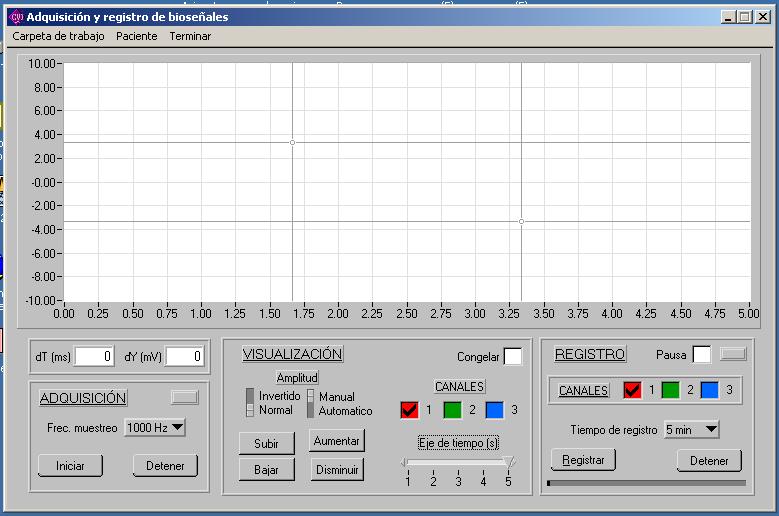Viewport: 779px width, 516px height.
Task: Click the indicator button beside the ADQUISICIÓN heading
Action: tap(185, 397)
